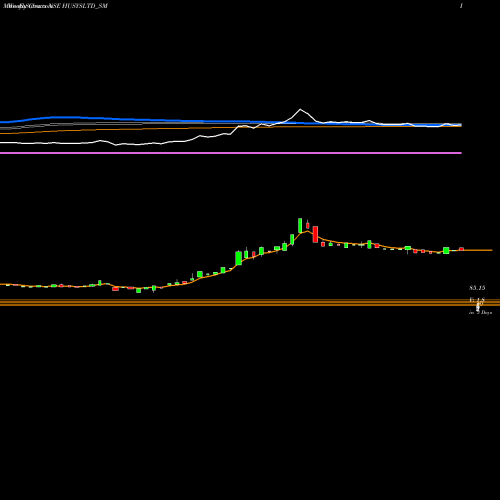Click the top-right corner label

(x=461, y=6)
